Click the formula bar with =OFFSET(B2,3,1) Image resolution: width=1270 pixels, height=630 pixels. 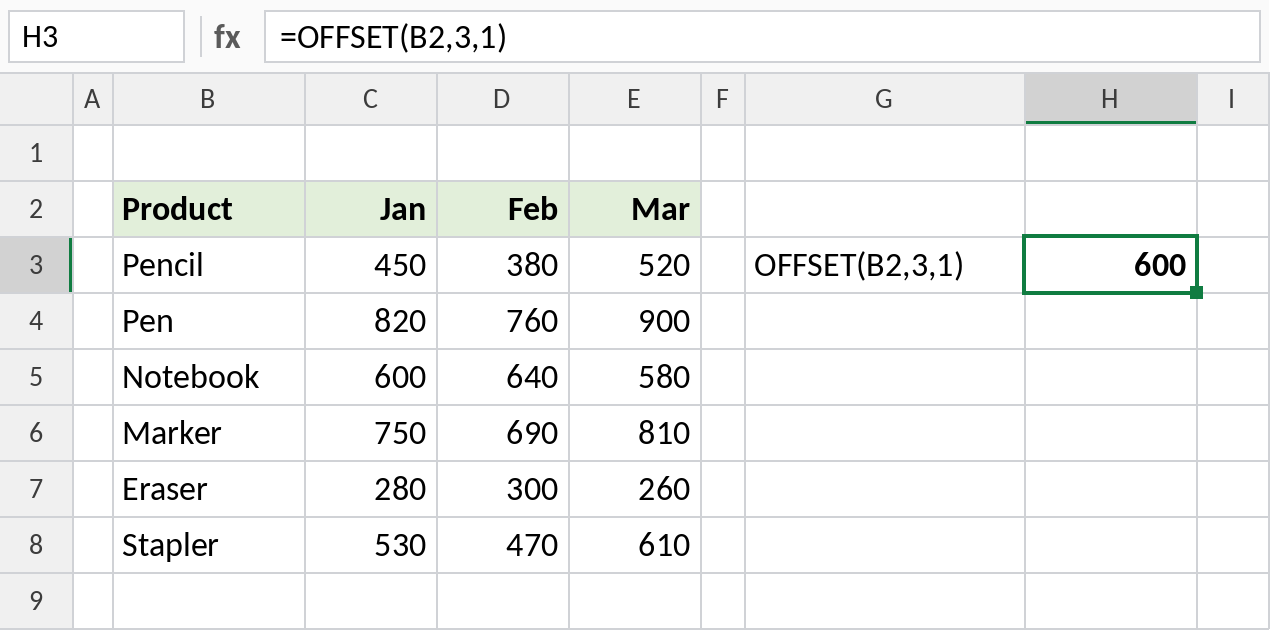click(x=761, y=37)
